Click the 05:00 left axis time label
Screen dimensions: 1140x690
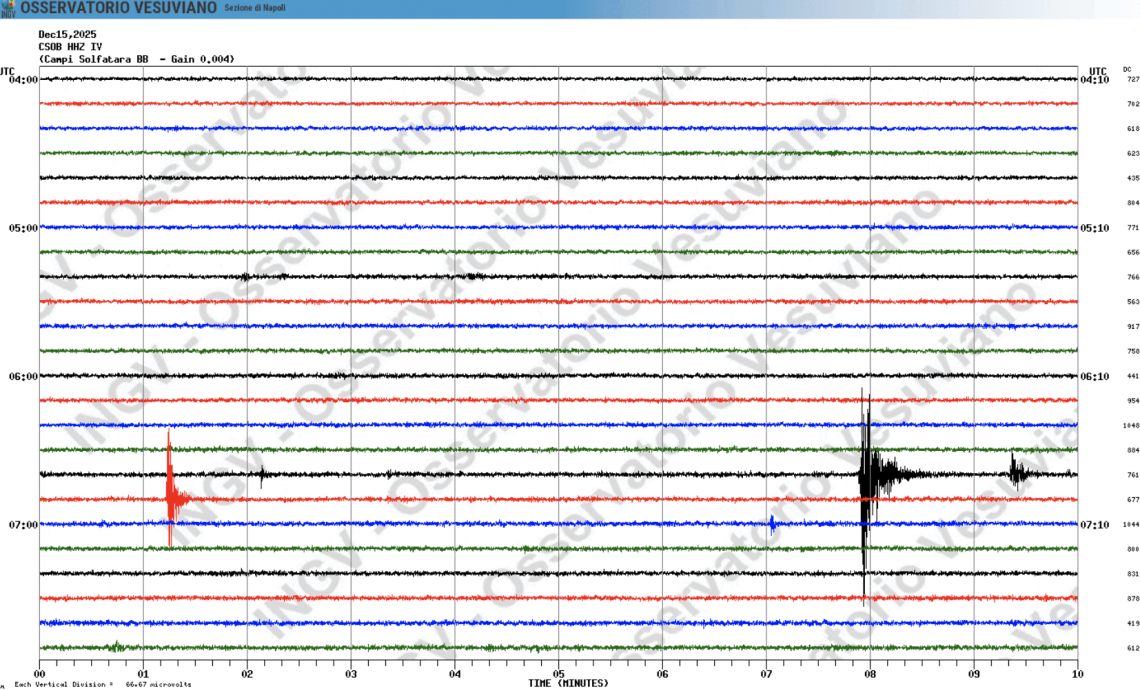point(23,228)
